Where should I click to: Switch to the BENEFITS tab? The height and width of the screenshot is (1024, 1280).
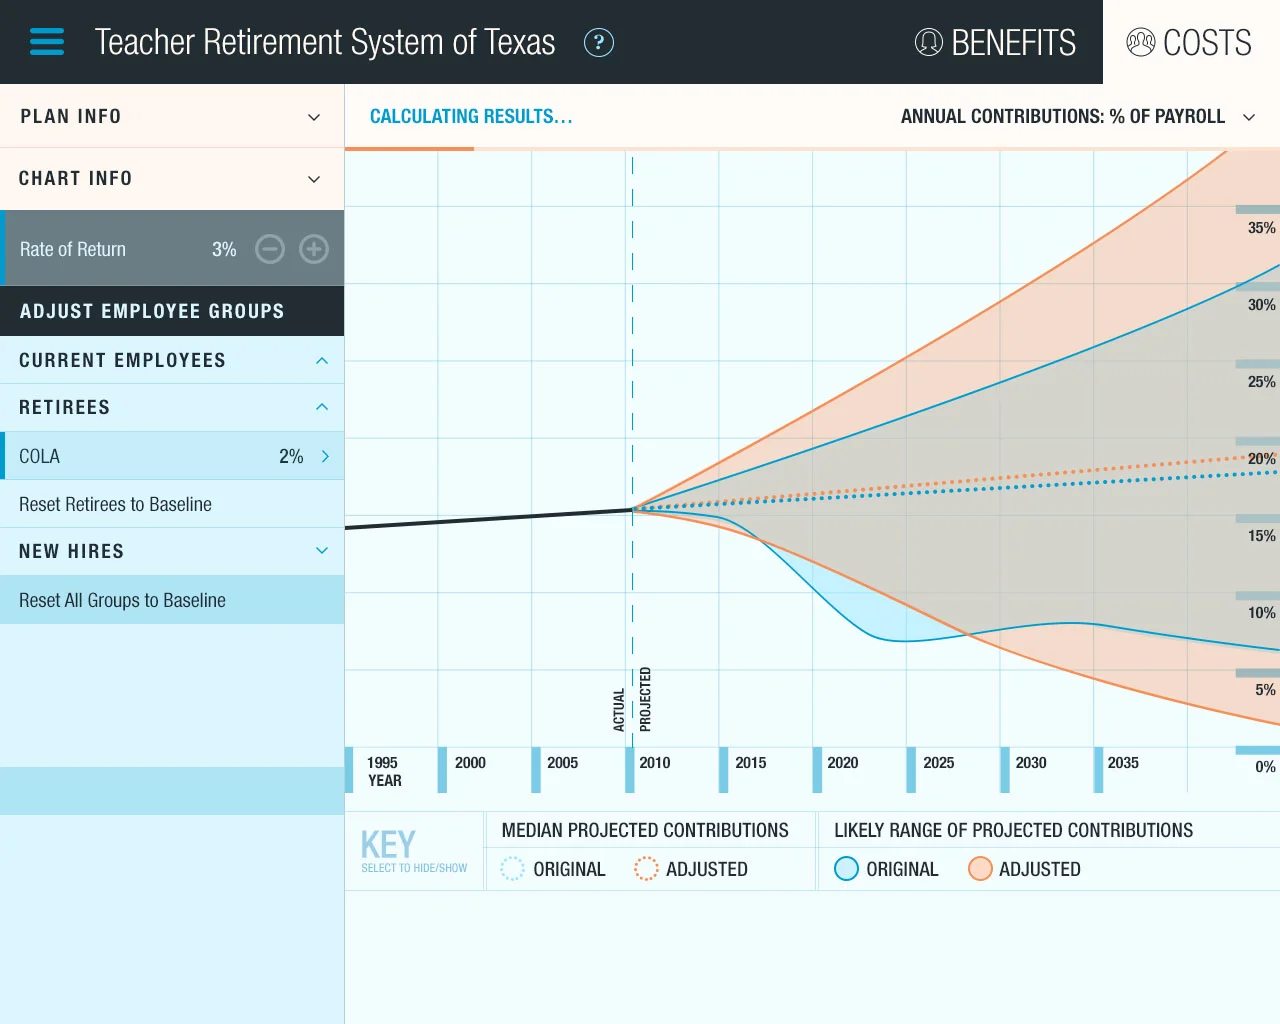(995, 42)
